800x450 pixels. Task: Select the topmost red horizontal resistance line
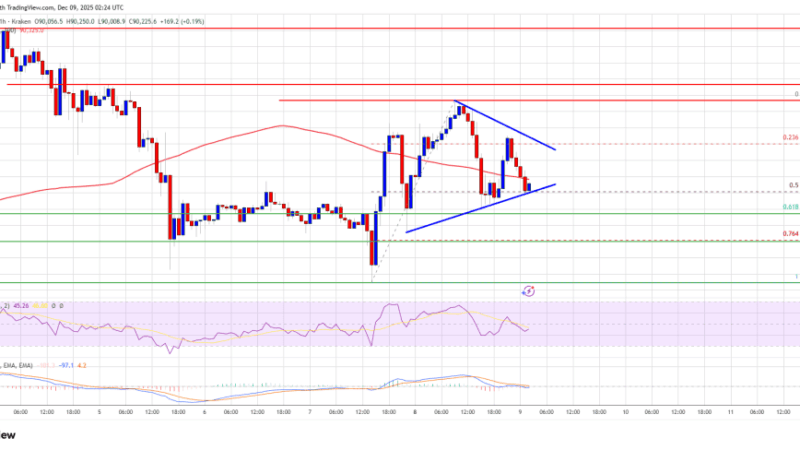400,29
